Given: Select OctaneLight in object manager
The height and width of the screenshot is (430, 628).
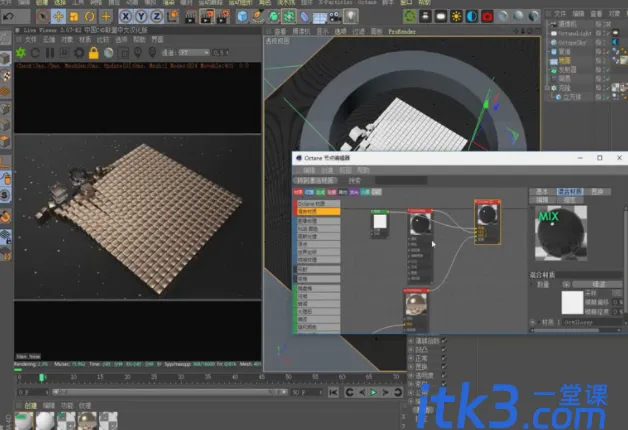Looking at the screenshot, I should click(575, 33).
